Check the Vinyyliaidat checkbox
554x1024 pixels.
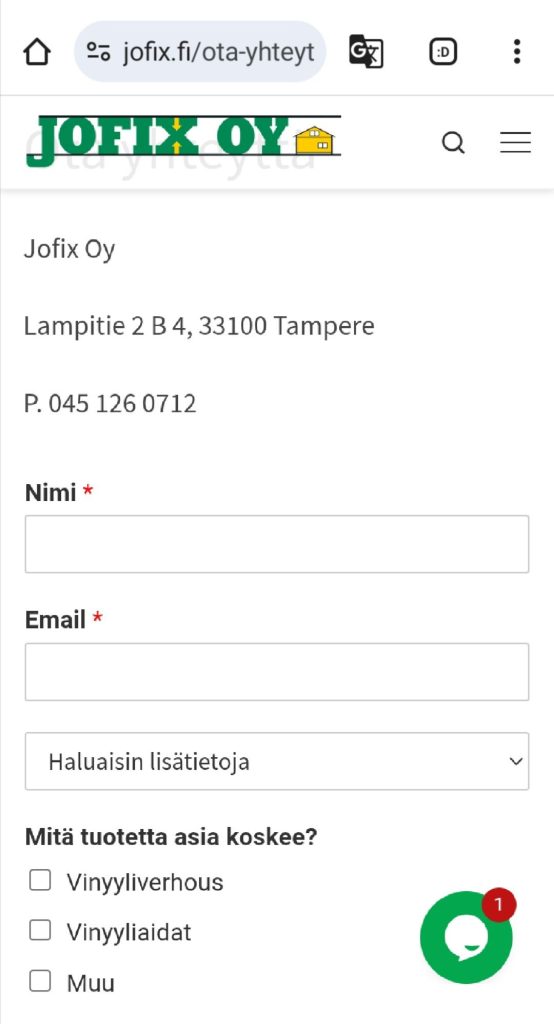40,931
